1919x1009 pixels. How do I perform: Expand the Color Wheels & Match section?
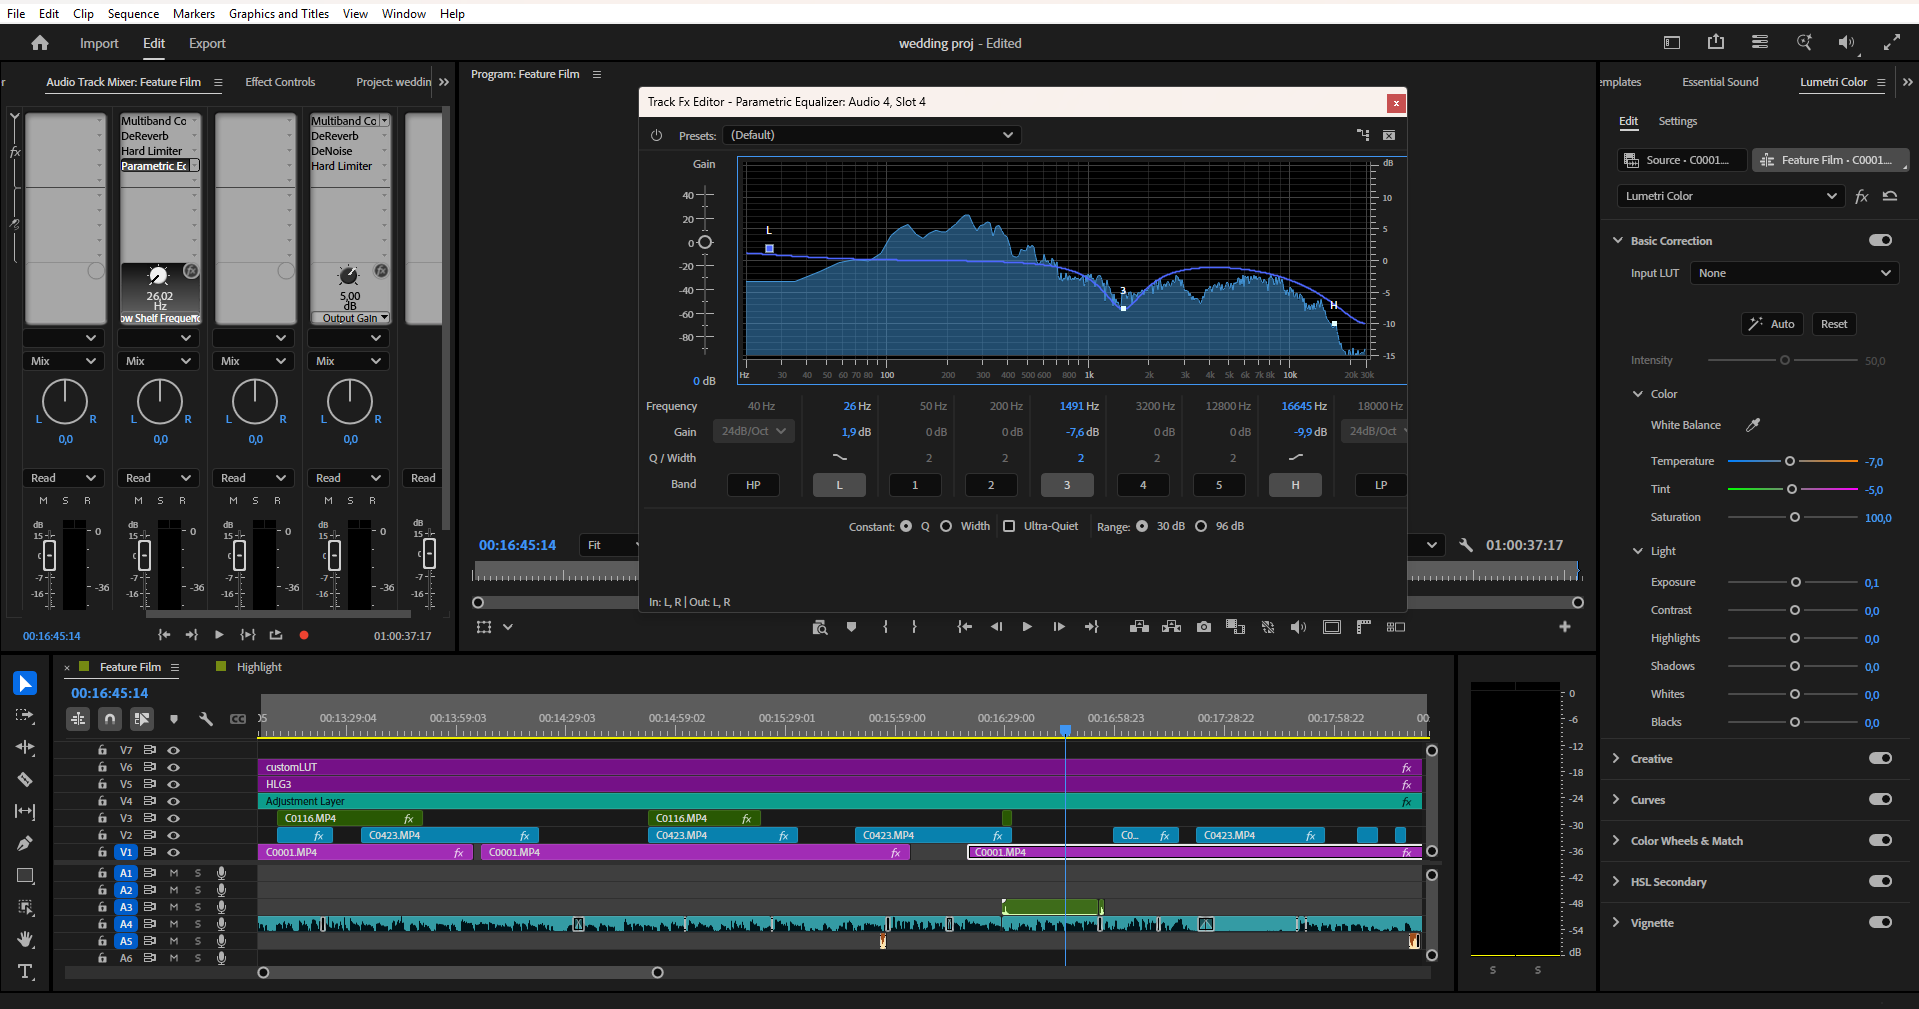pyautogui.click(x=1616, y=840)
